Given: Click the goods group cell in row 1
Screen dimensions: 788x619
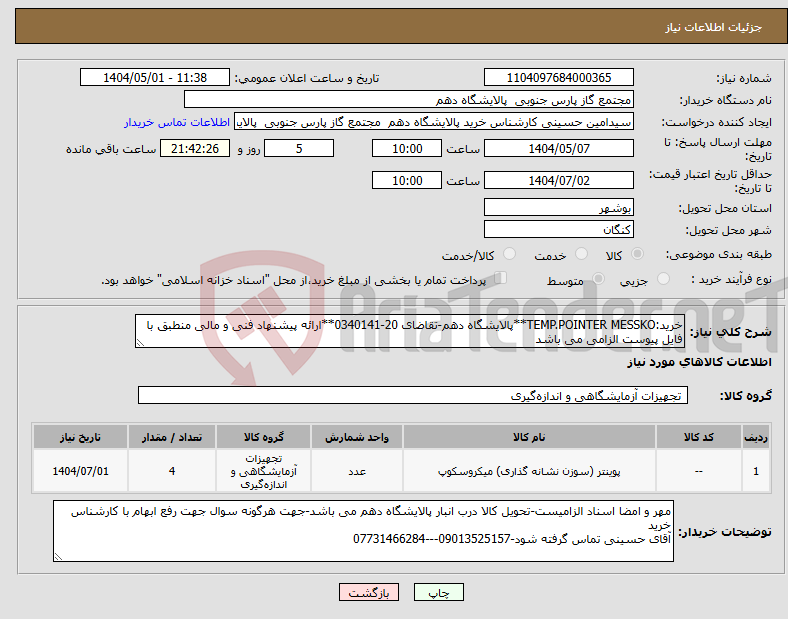Looking at the screenshot, I should (x=264, y=471).
